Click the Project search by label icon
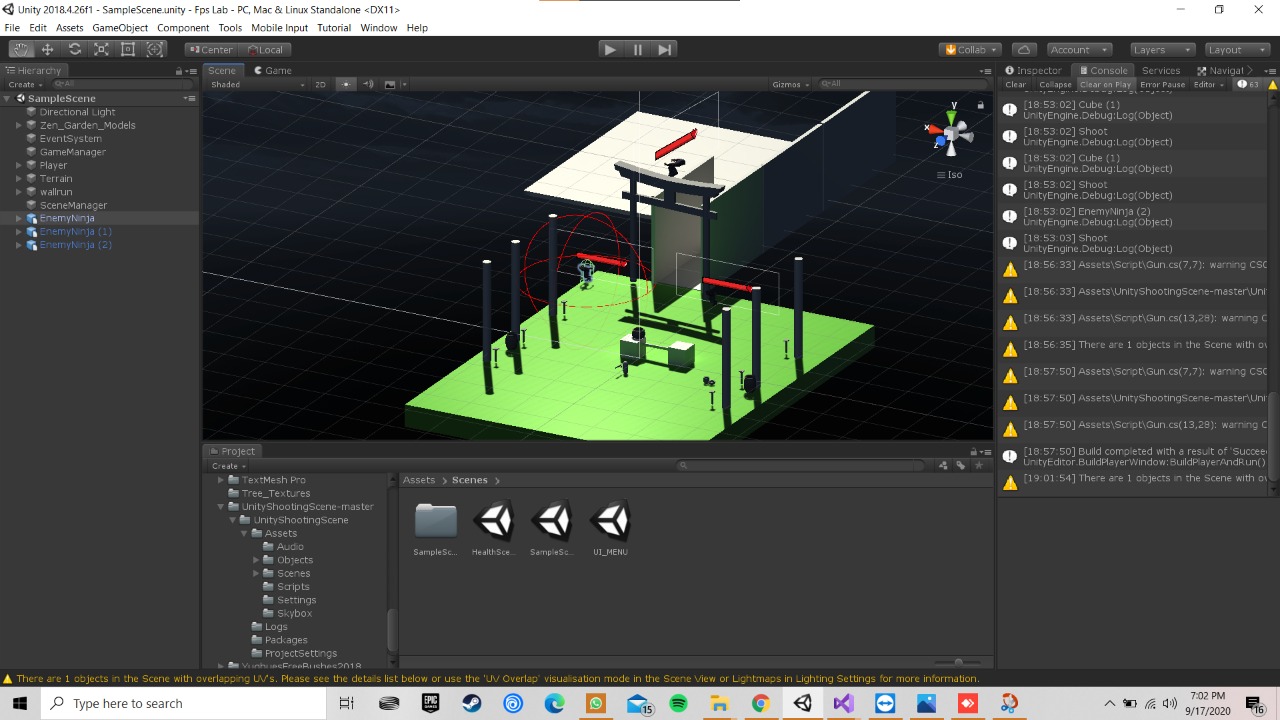This screenshot has height=720, width=1280. tap(960, 465)
